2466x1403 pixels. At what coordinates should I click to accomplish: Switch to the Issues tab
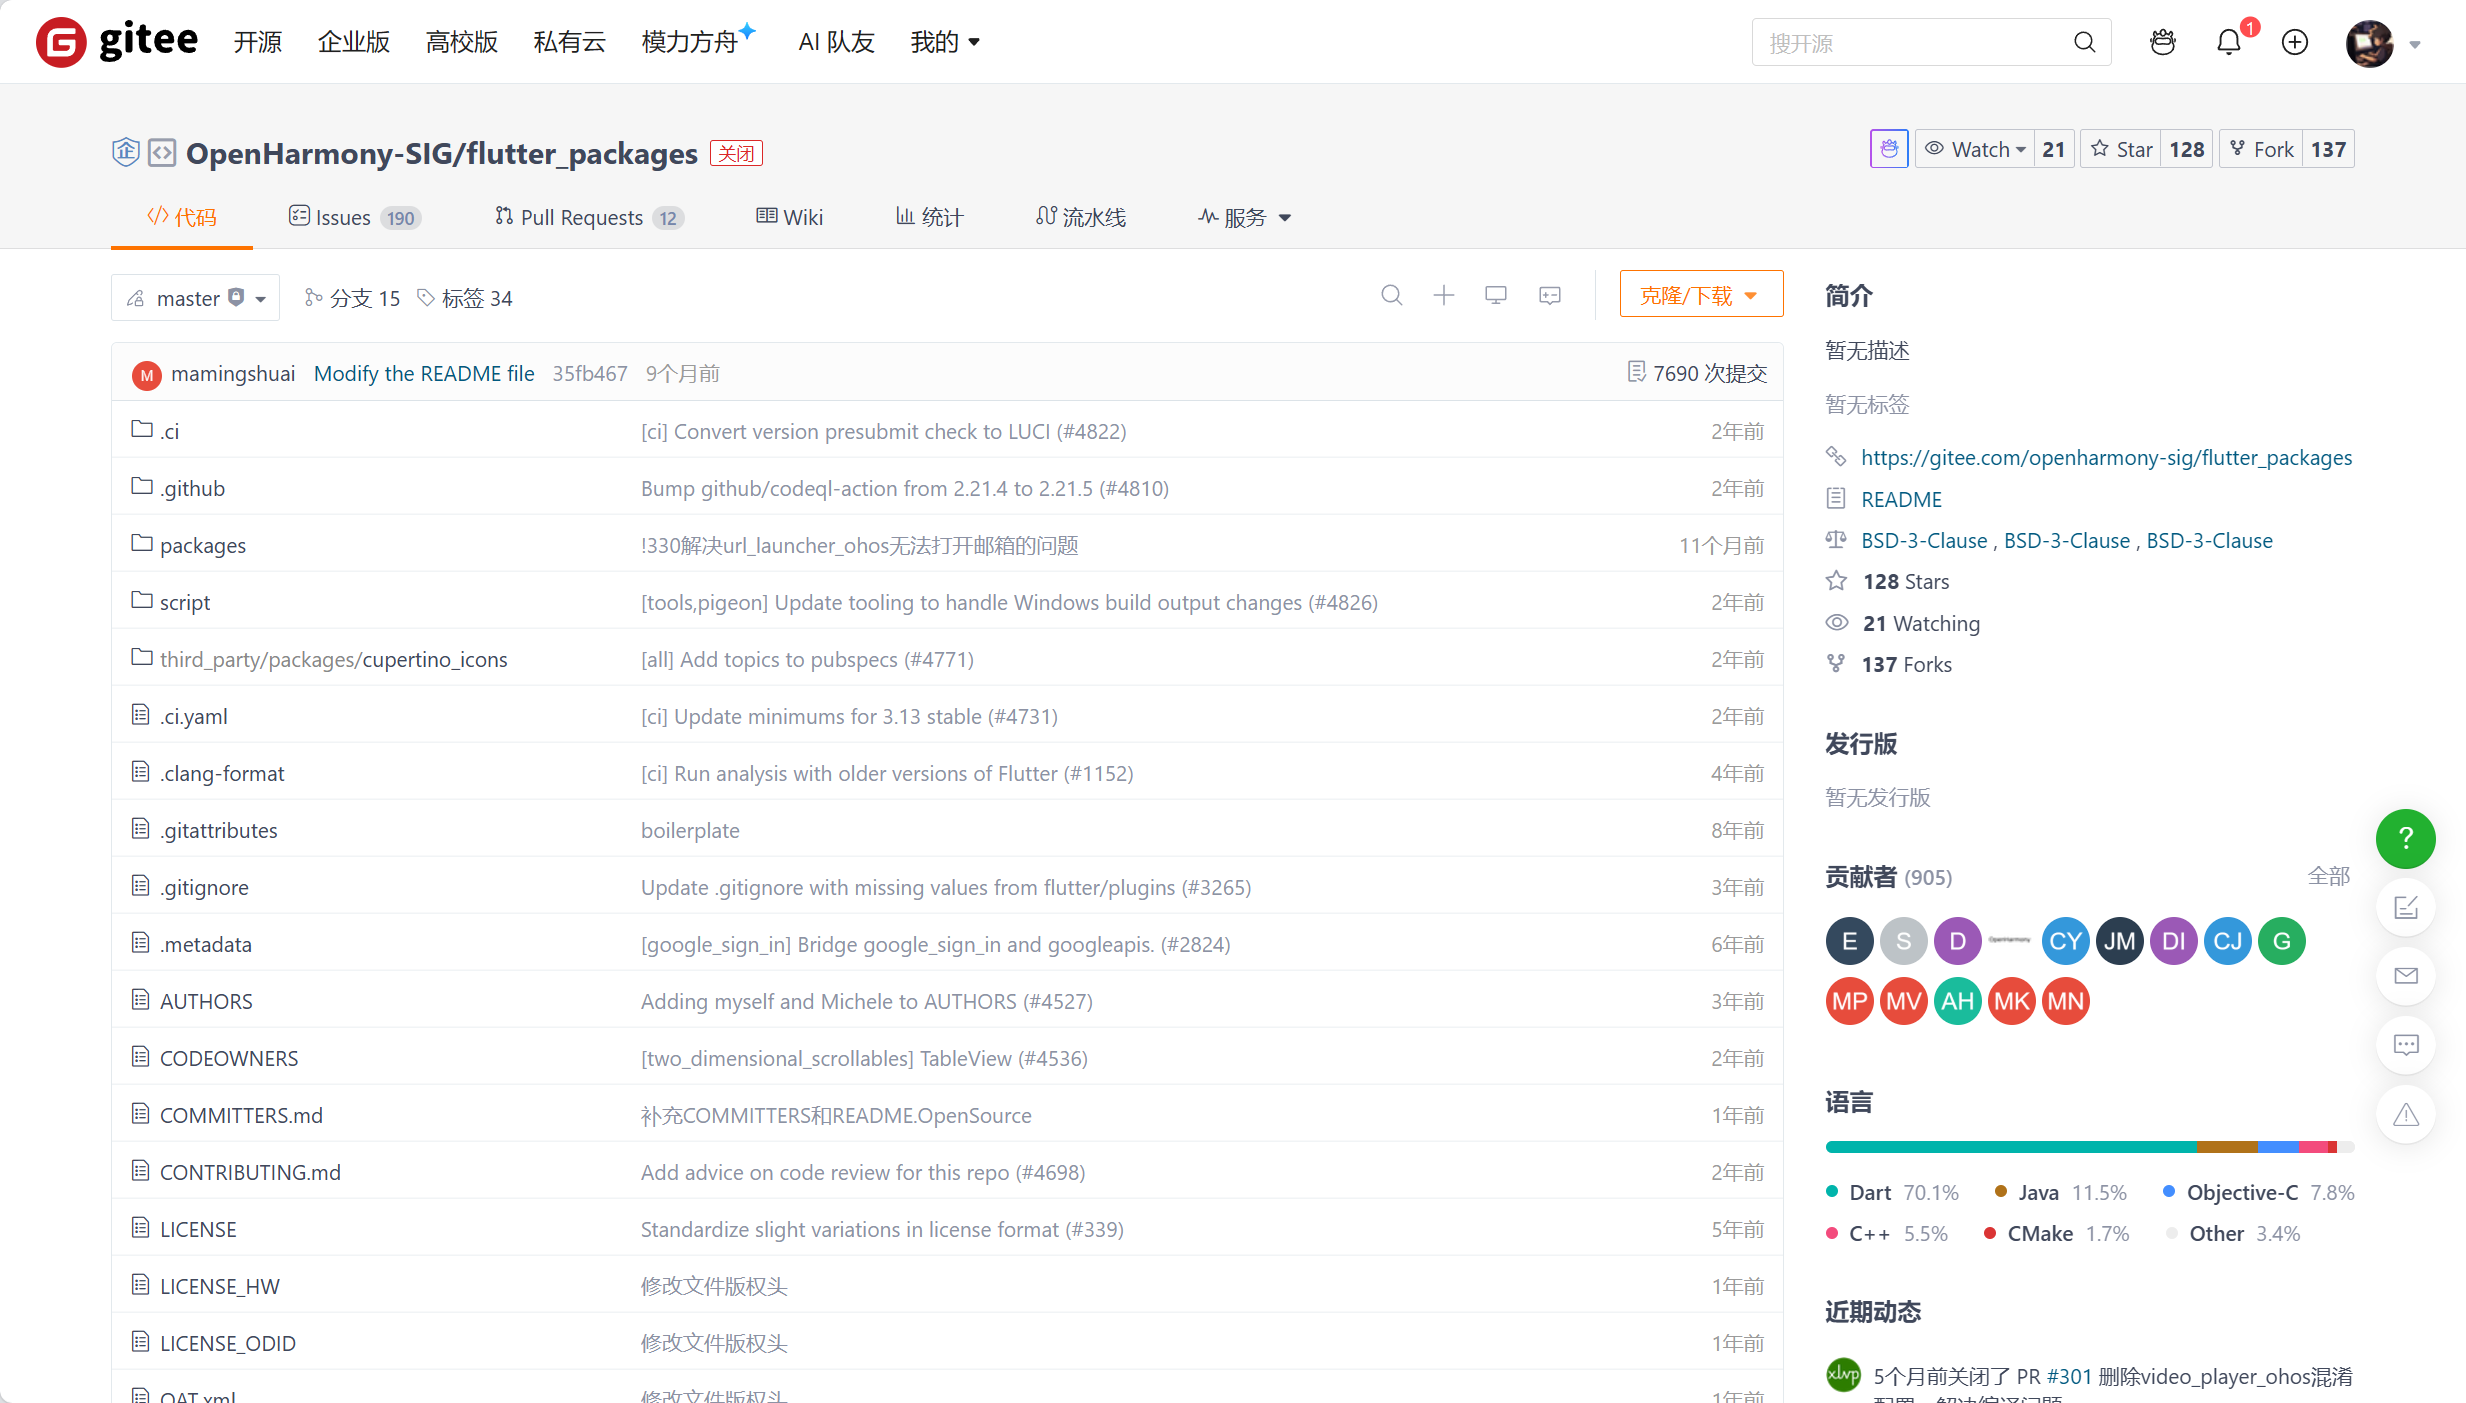(x=343, y=218)
